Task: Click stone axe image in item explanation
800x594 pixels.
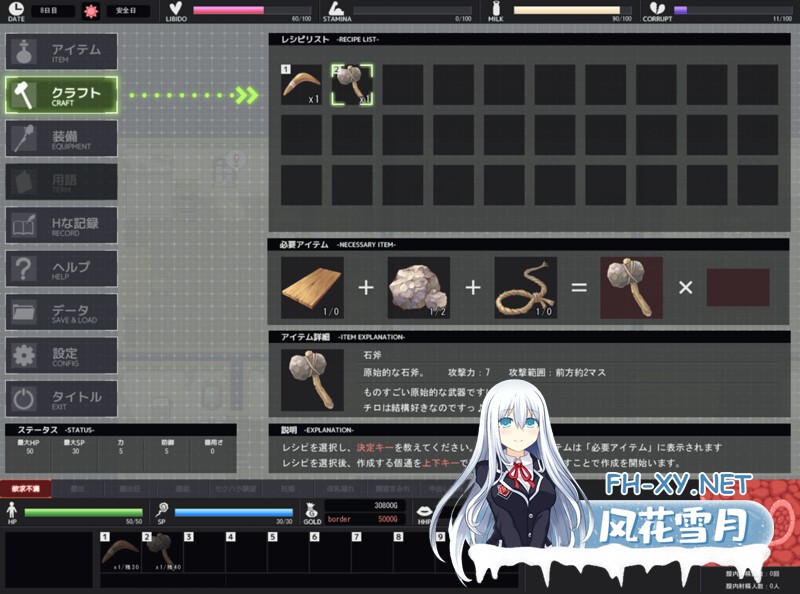Action: point(312,380)
